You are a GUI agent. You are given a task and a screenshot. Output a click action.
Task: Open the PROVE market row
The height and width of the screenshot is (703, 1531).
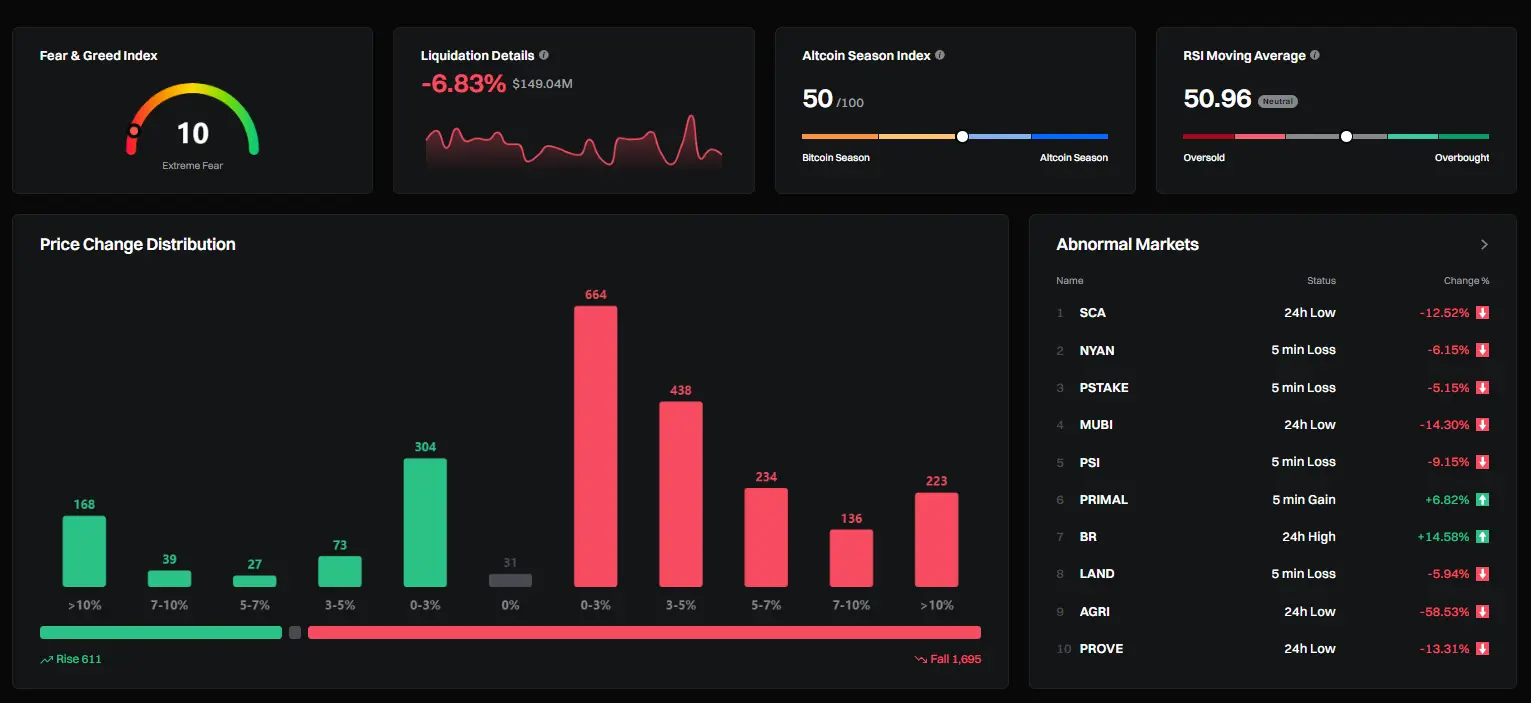(1272, 649)
